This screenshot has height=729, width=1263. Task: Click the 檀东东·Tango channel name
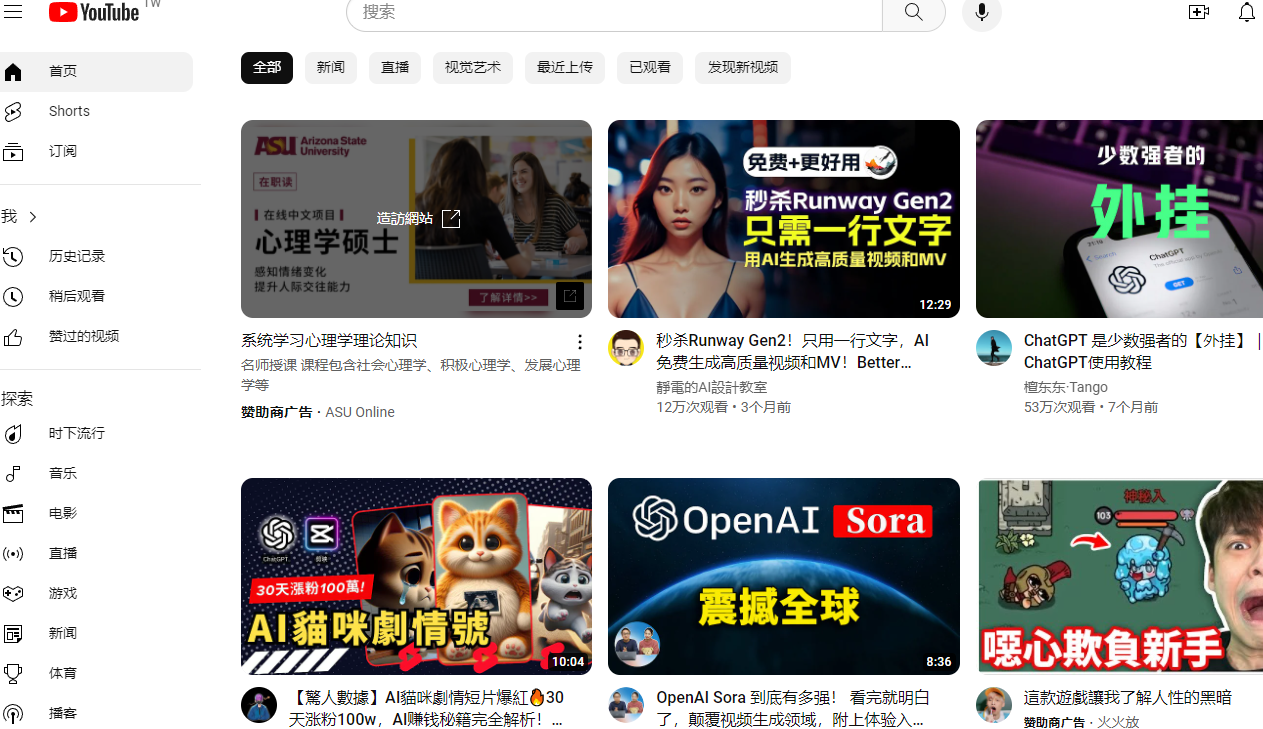click(1066, 387)
